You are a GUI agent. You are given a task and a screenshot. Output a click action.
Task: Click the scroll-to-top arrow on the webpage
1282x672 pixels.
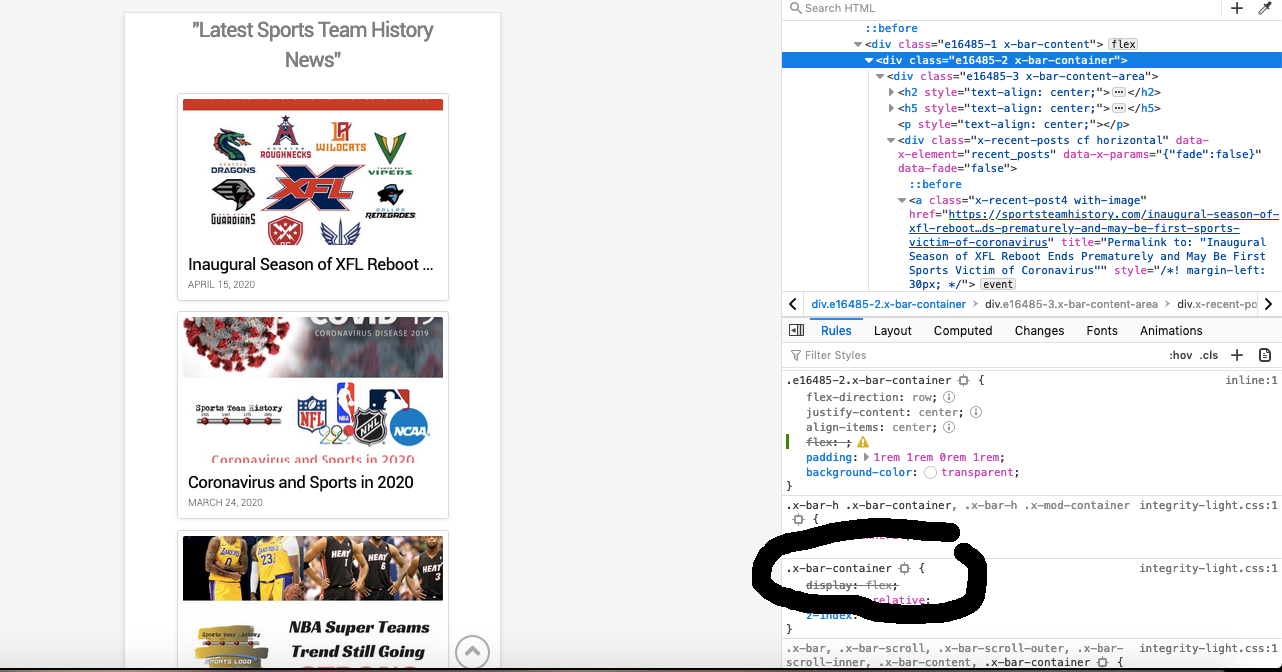472,652
